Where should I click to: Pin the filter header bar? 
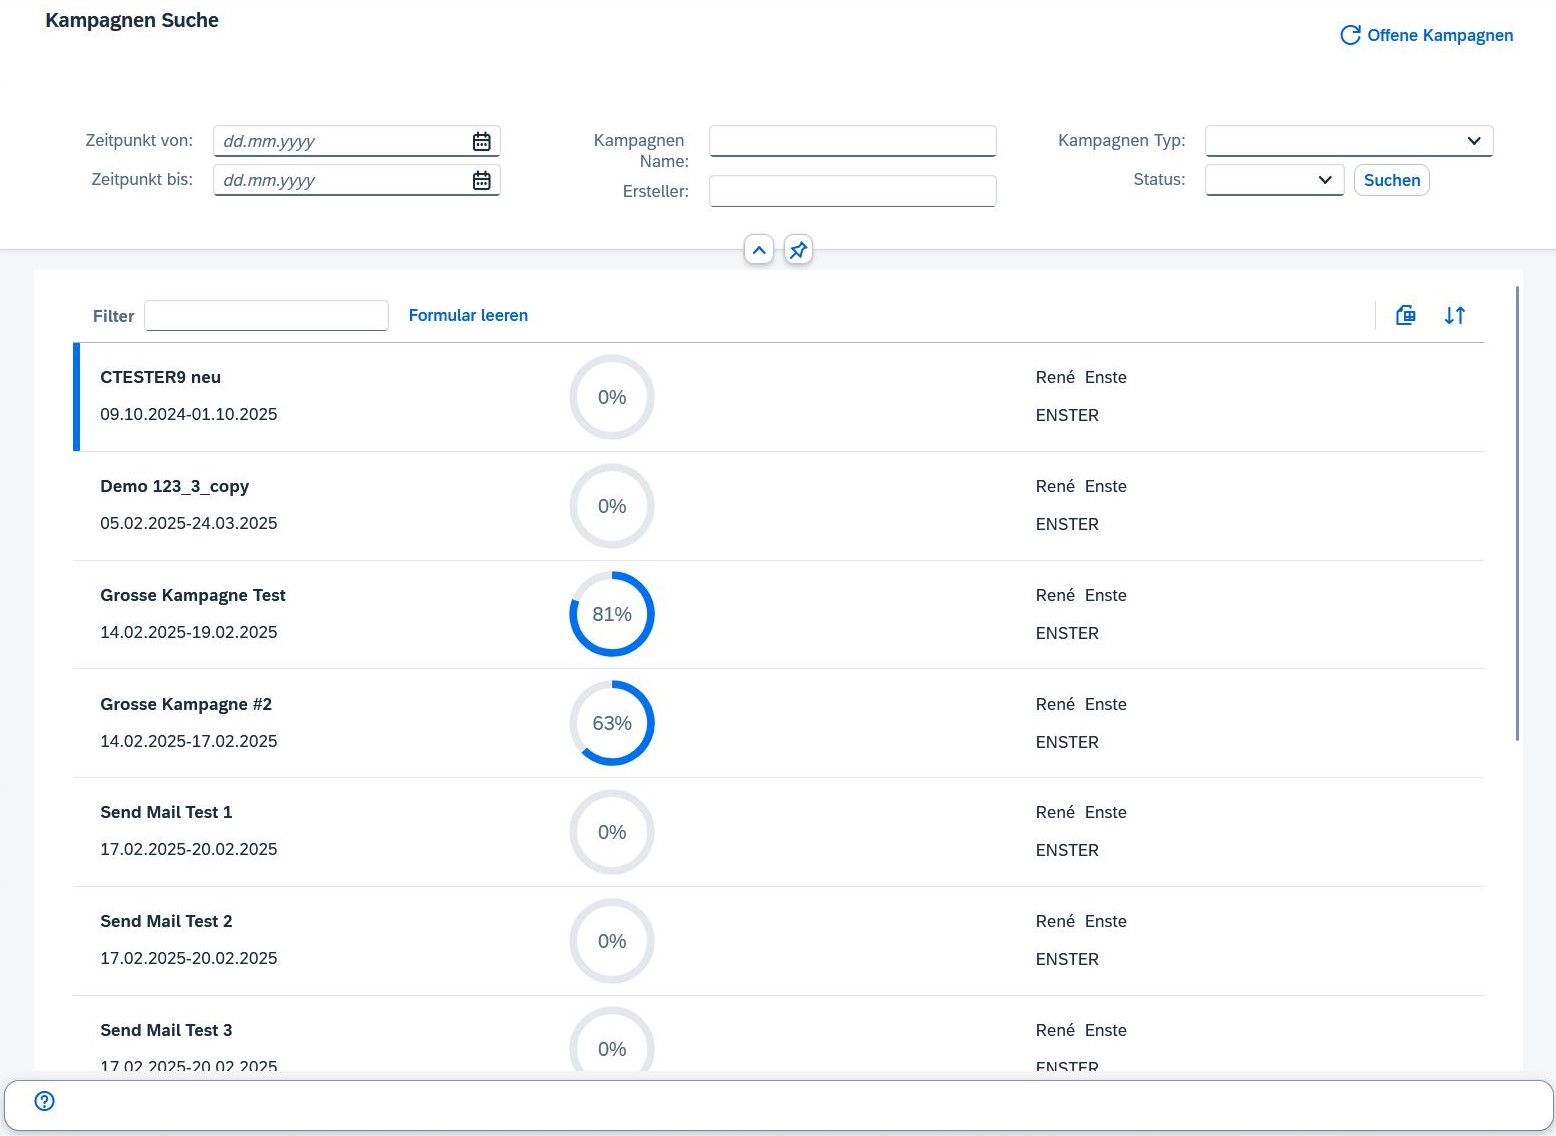(798, 250)
